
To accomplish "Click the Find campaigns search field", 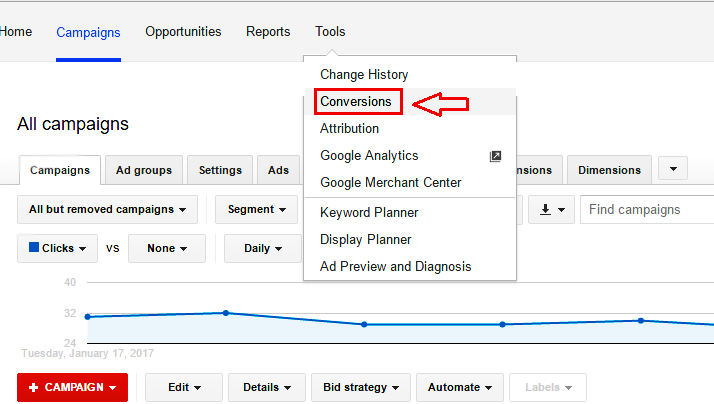I will (x=647, y=210).
